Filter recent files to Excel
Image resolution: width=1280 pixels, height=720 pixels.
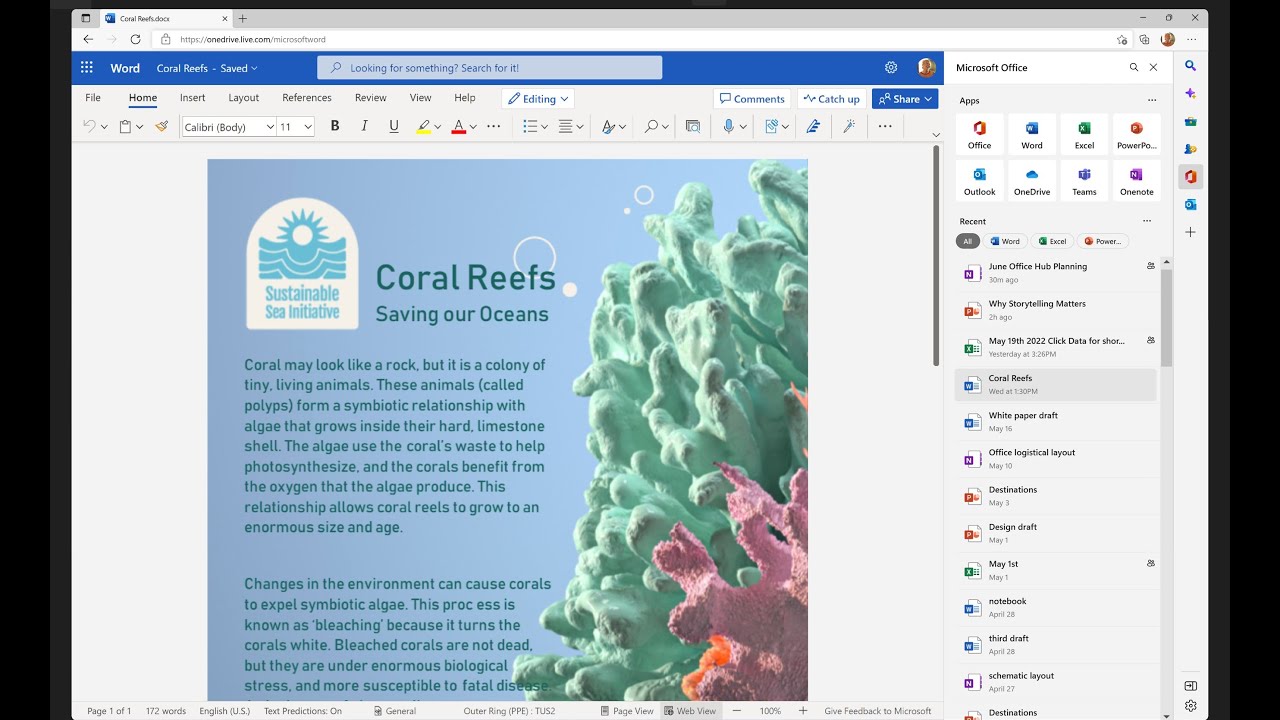[x=1052, y=241]
